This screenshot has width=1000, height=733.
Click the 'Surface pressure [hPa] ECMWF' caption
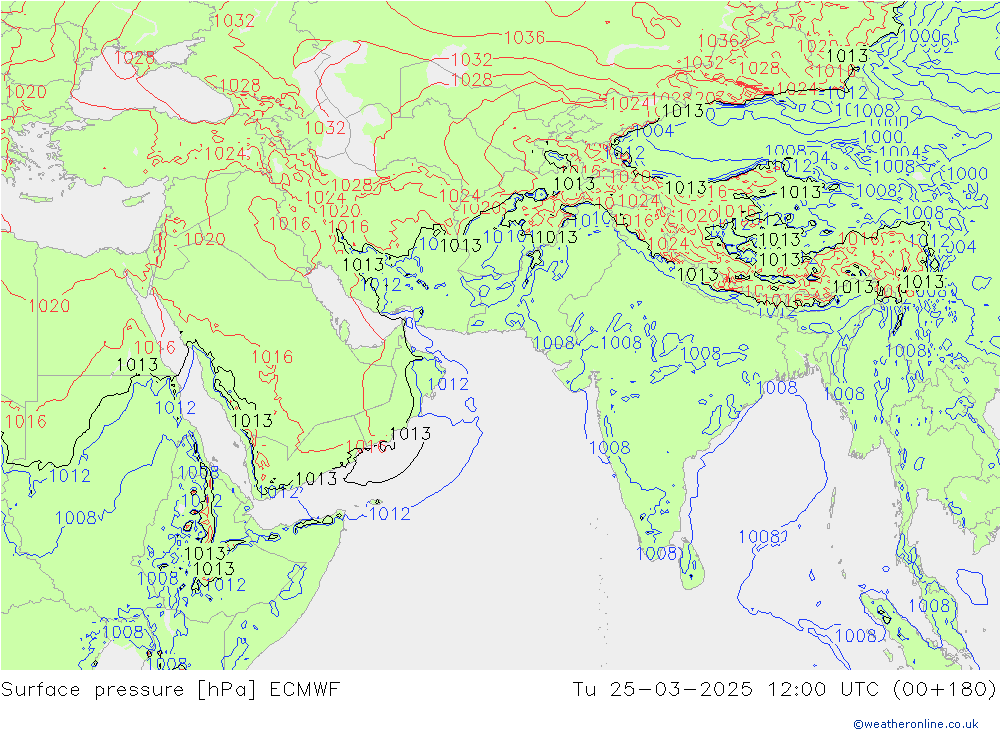click(170, 690)
